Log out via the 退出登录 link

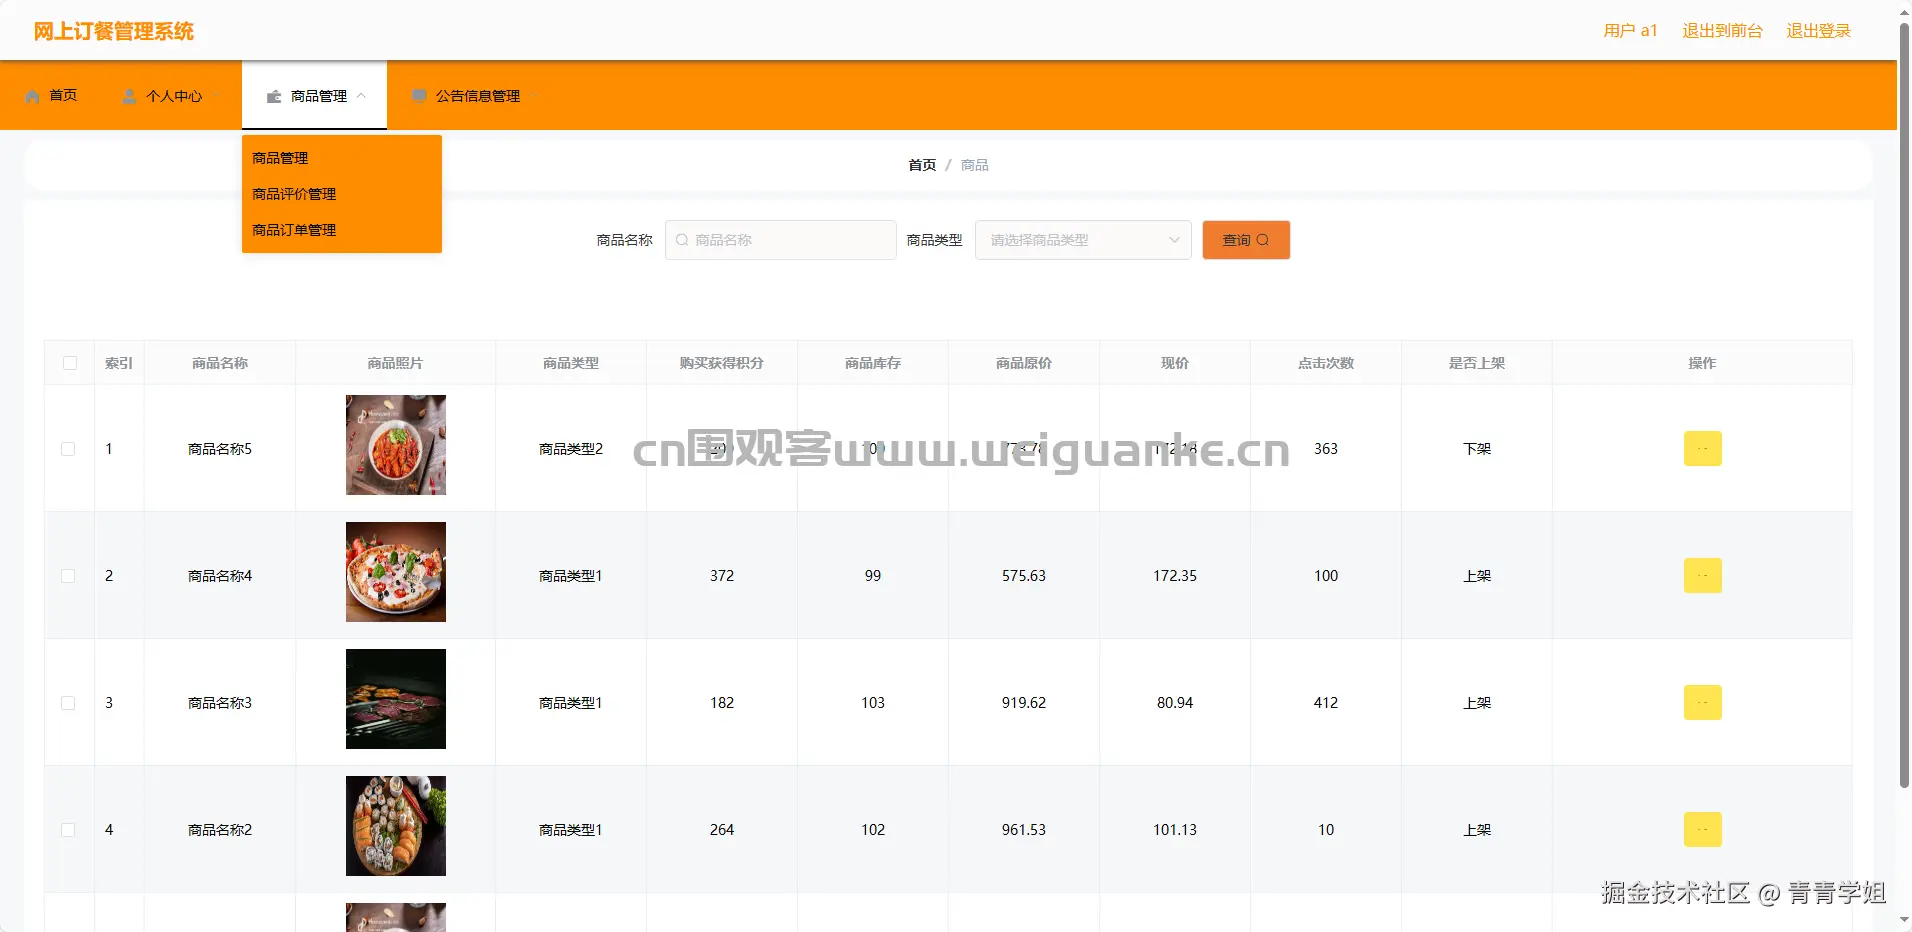[x=1818, y=31]
